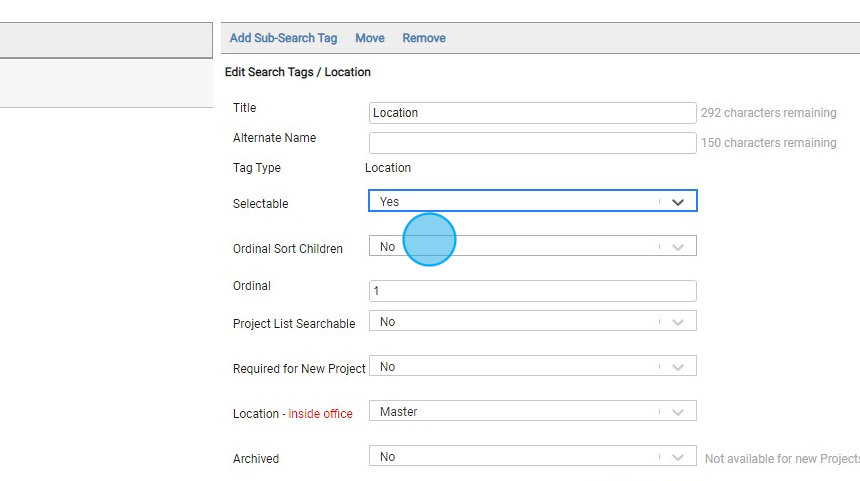Click the chevron arrow on the Master location field

678,412
